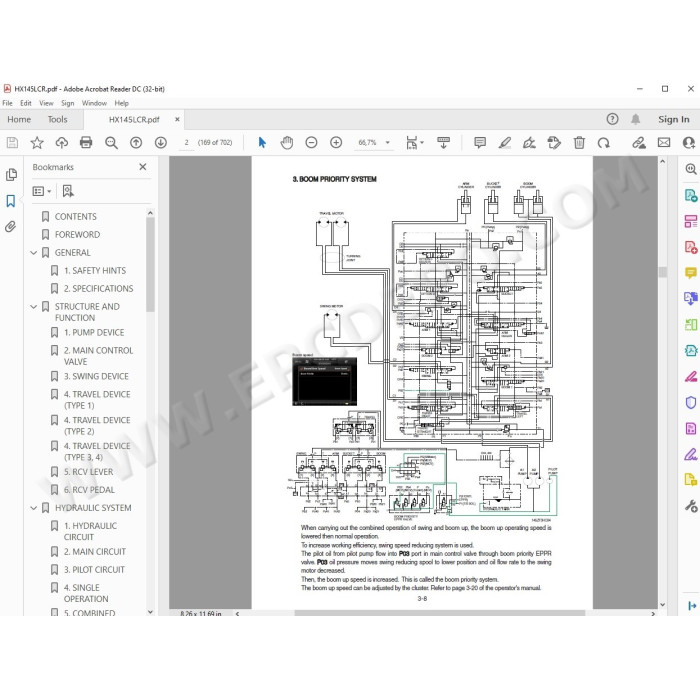Open the Help menu
The width and height of the screenshot is (700, 700).
pos(121,103)
